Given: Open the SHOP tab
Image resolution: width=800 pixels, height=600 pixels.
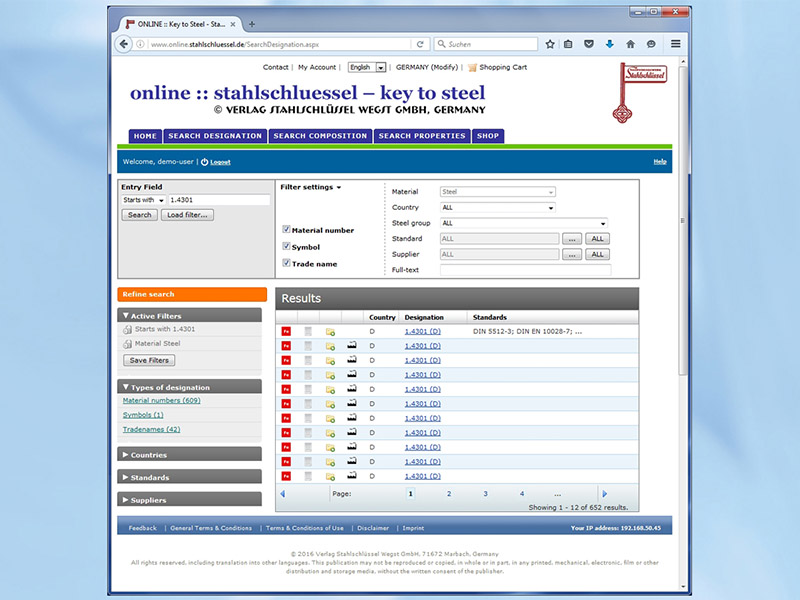Looking at the screenshot, I should (x=488, y=136).
